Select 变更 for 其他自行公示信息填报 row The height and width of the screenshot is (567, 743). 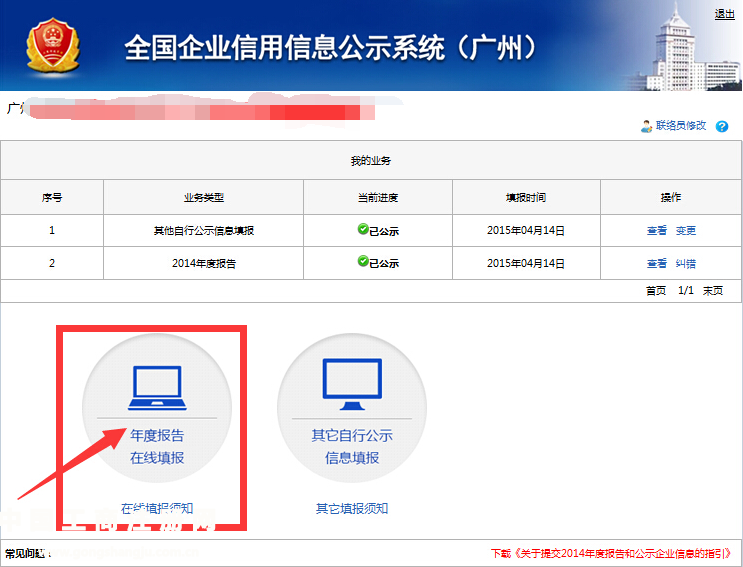click(685, 231)
